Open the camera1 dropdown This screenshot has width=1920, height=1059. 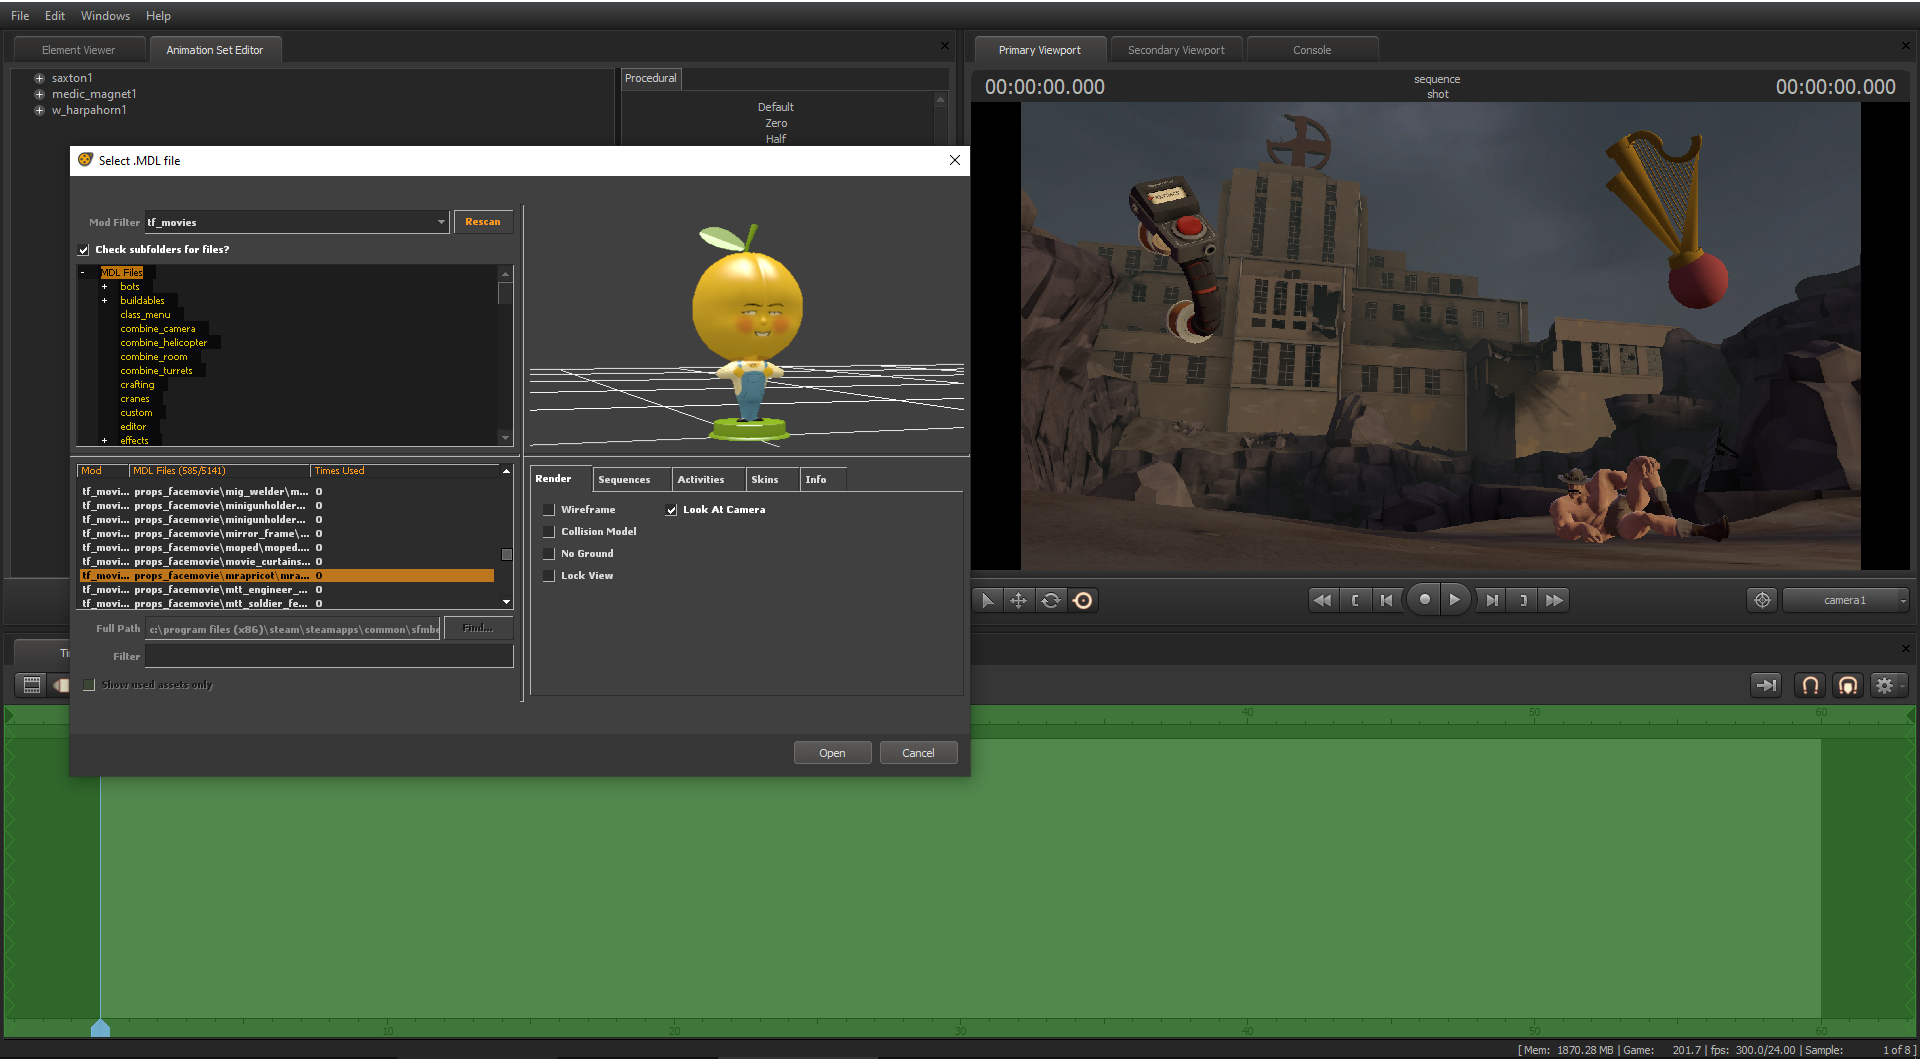1846,600
